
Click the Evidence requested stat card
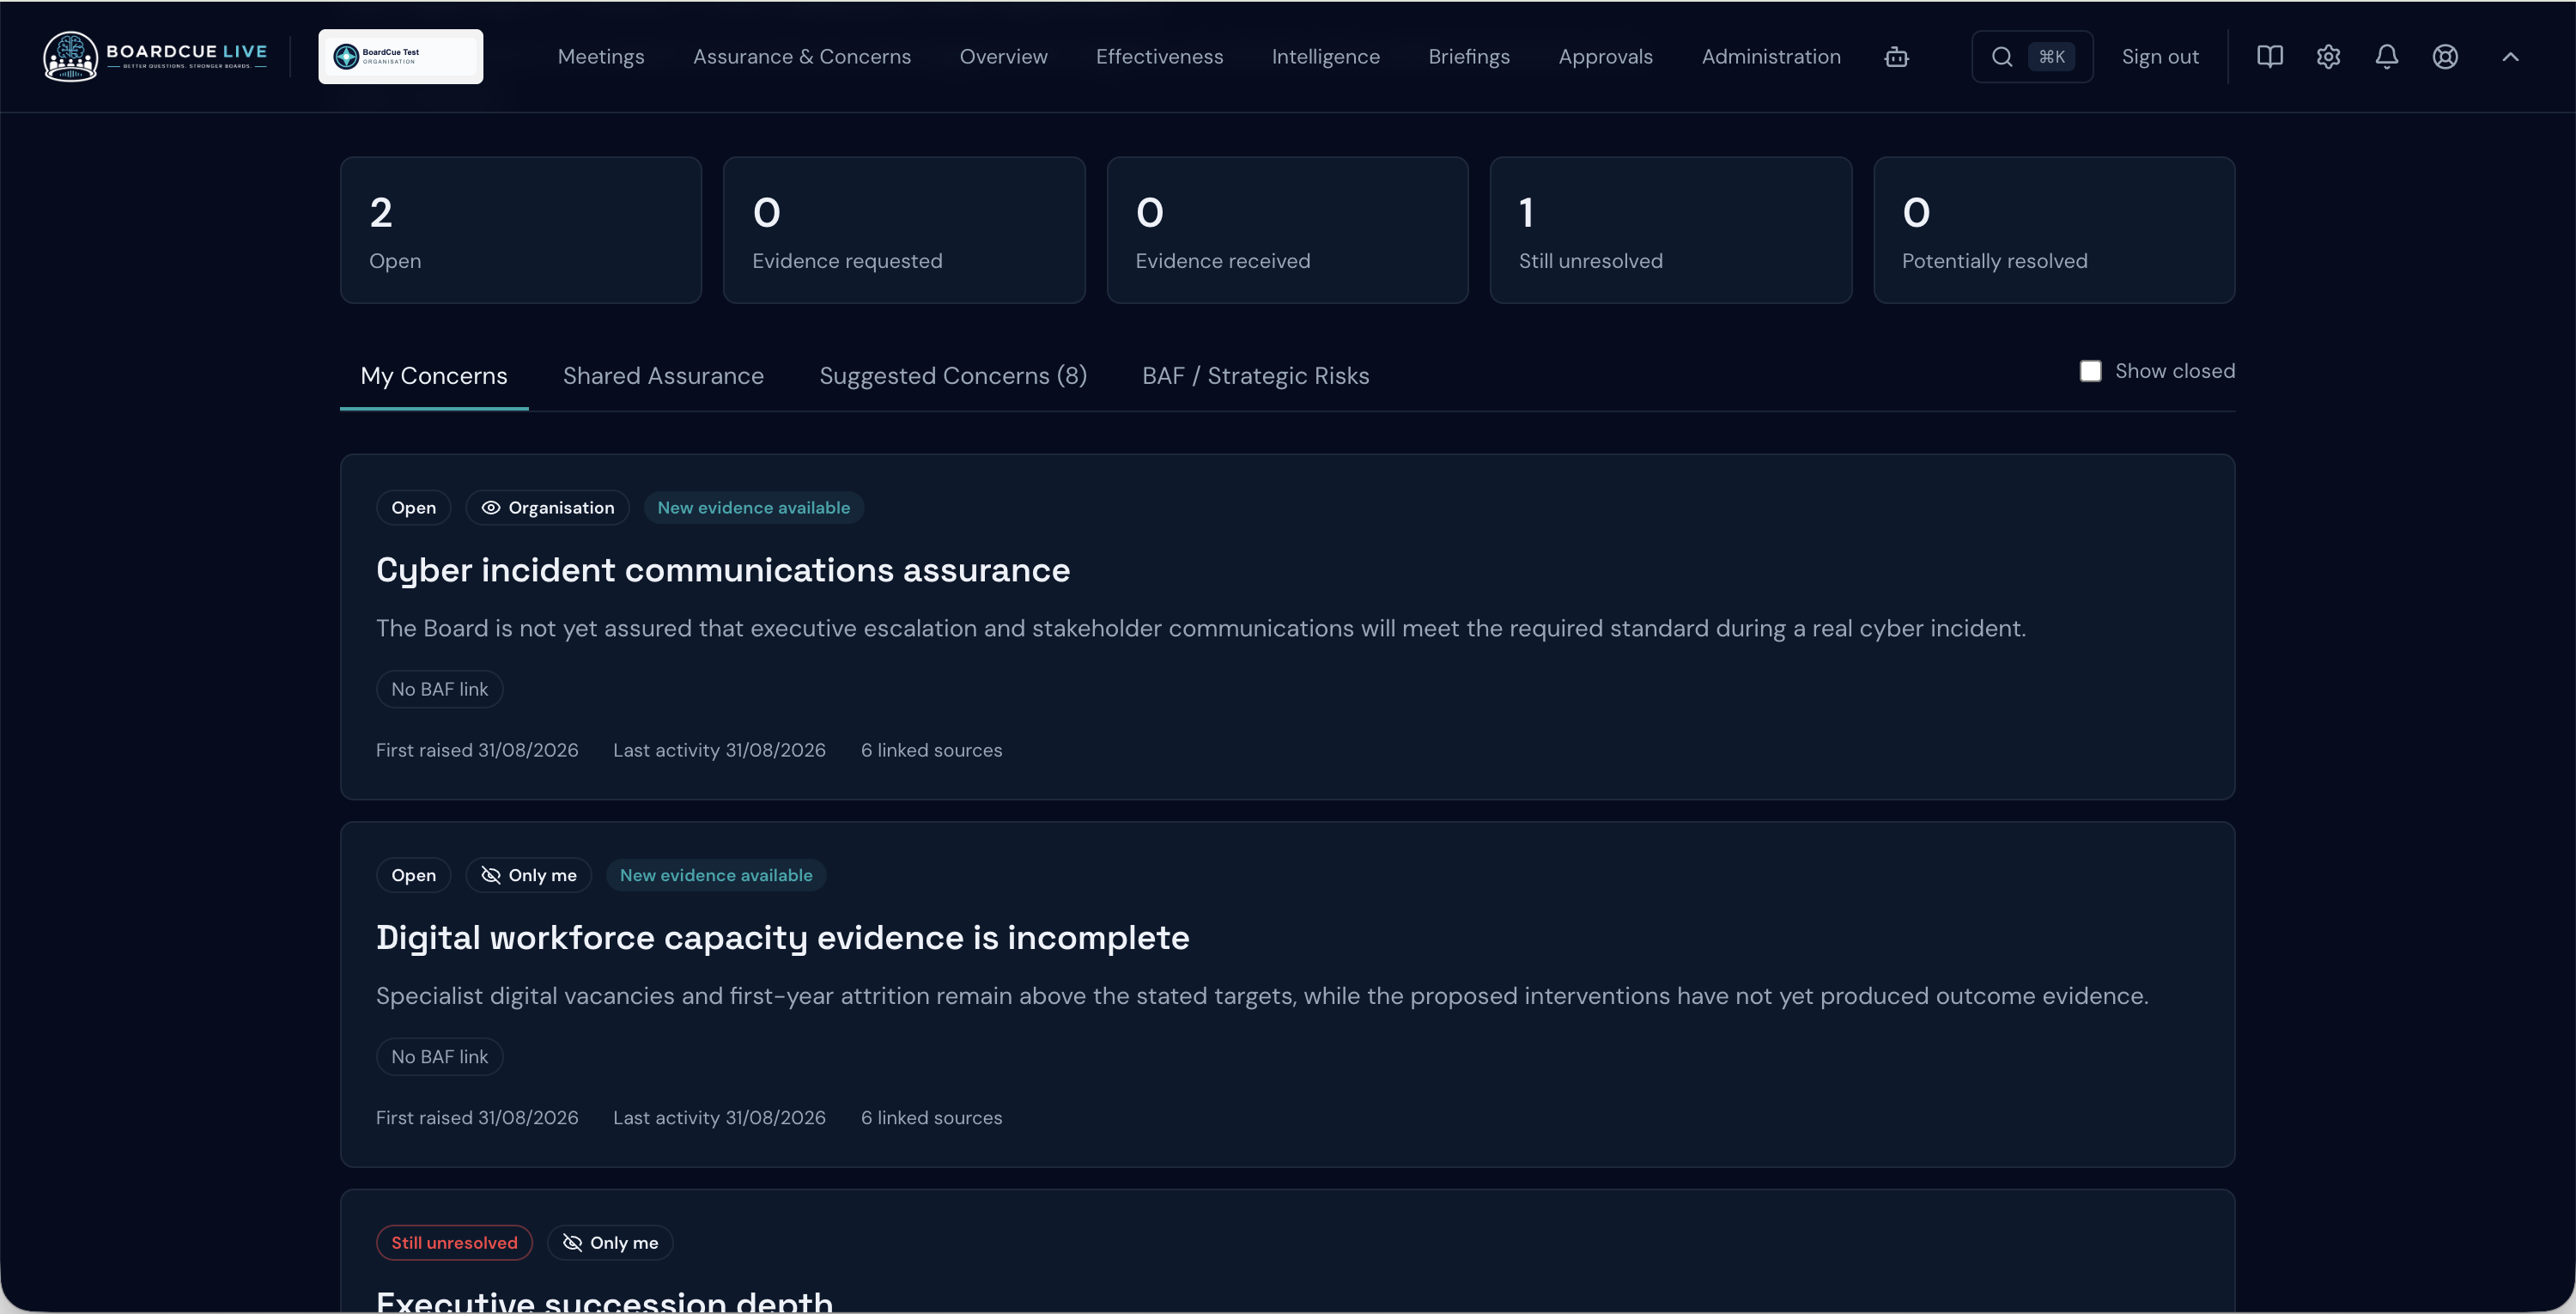[904, 230]
